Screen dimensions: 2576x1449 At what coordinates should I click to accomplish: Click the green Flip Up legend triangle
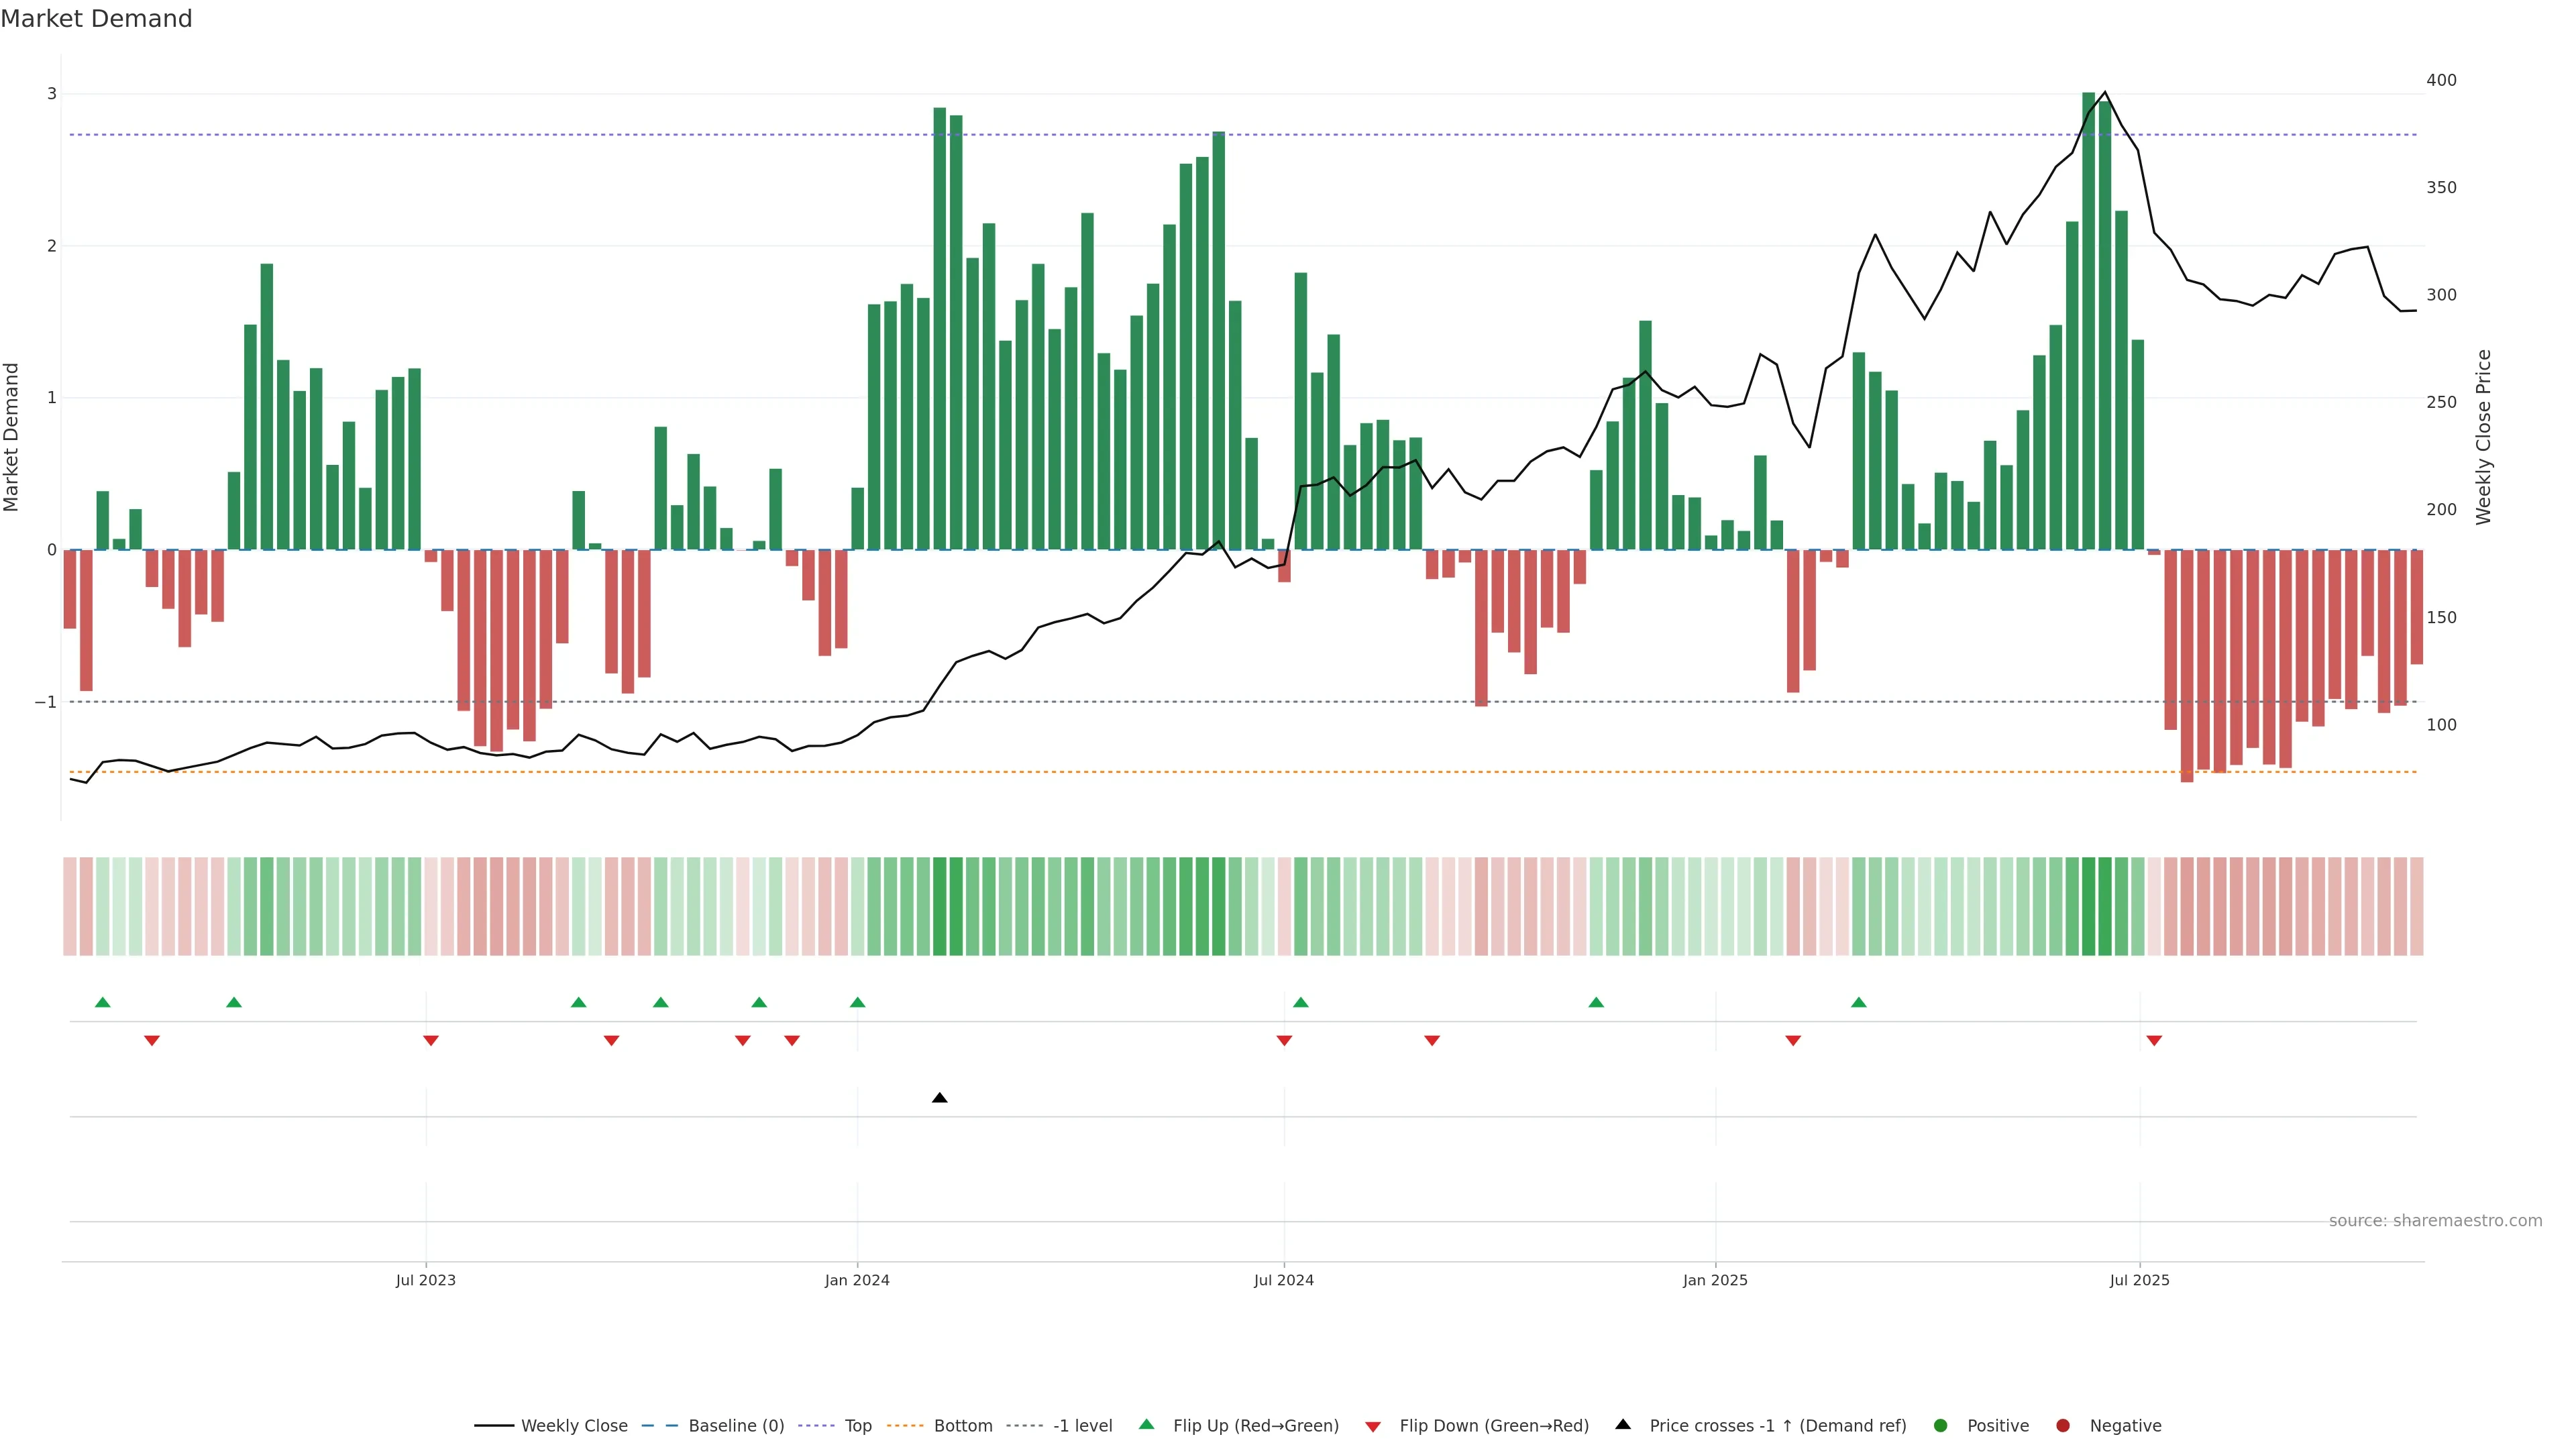(x=1146, y=1424)
